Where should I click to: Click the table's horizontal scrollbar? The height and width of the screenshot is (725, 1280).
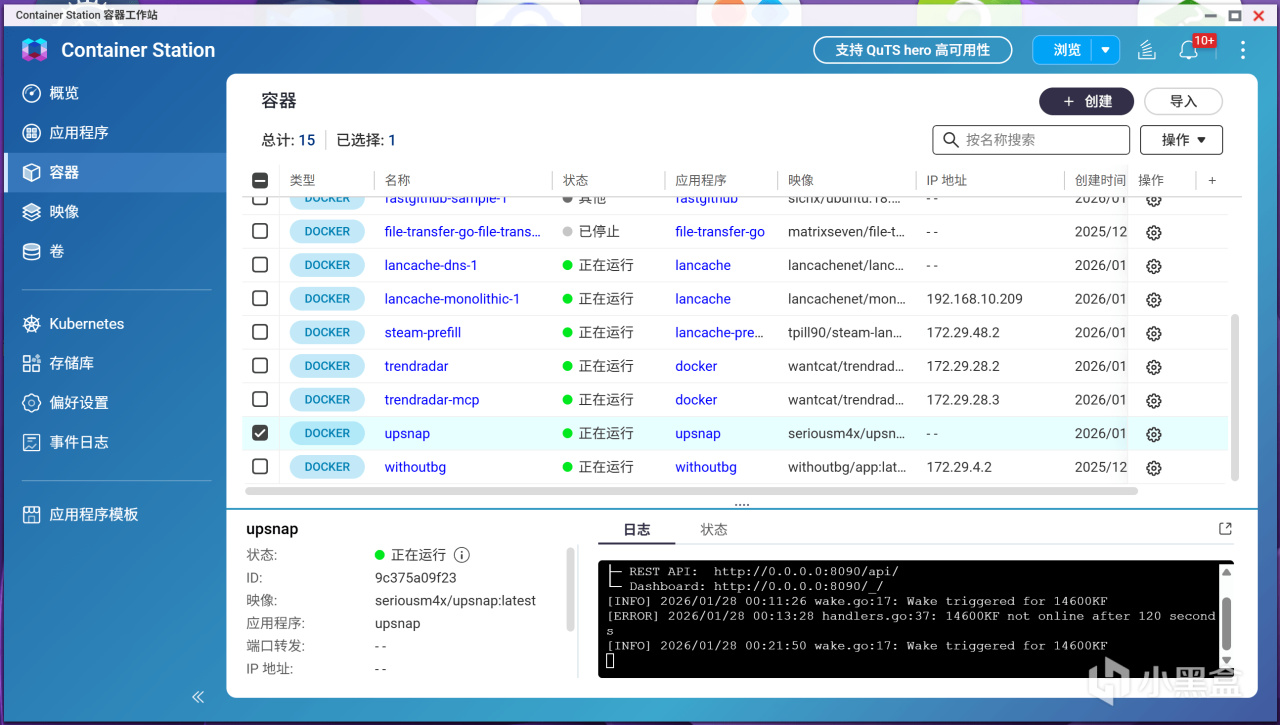[691, 491]
